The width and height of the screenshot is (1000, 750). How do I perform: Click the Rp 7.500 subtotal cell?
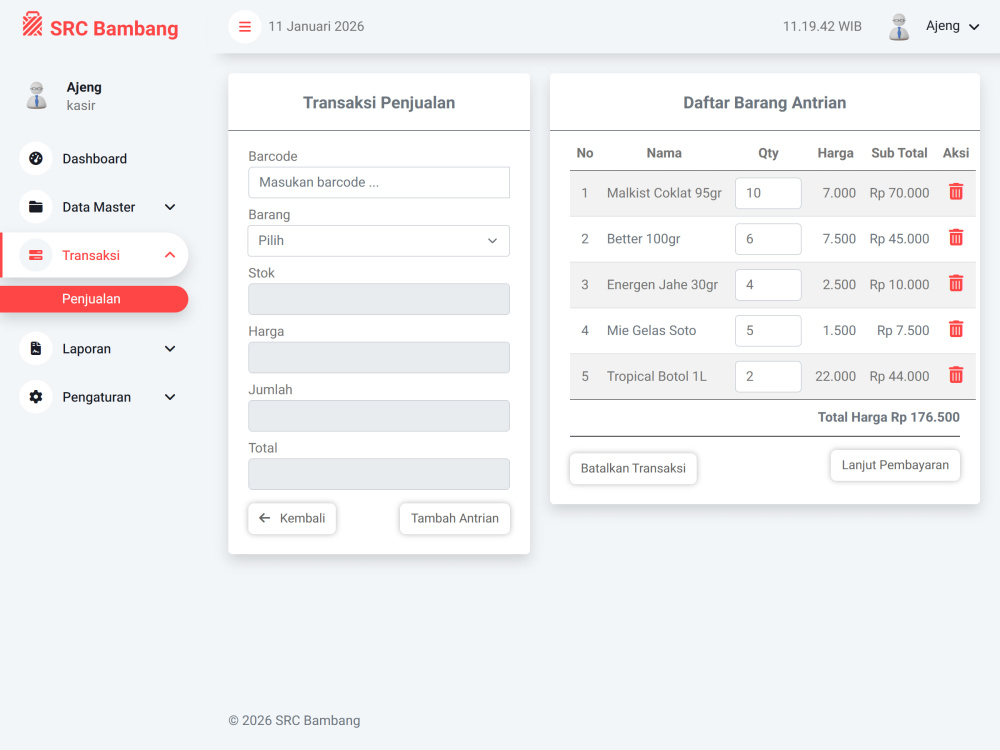(x=903, y=331)
